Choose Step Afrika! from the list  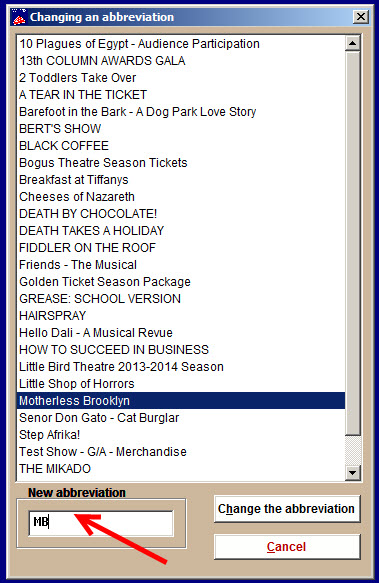tap(181, 435)
